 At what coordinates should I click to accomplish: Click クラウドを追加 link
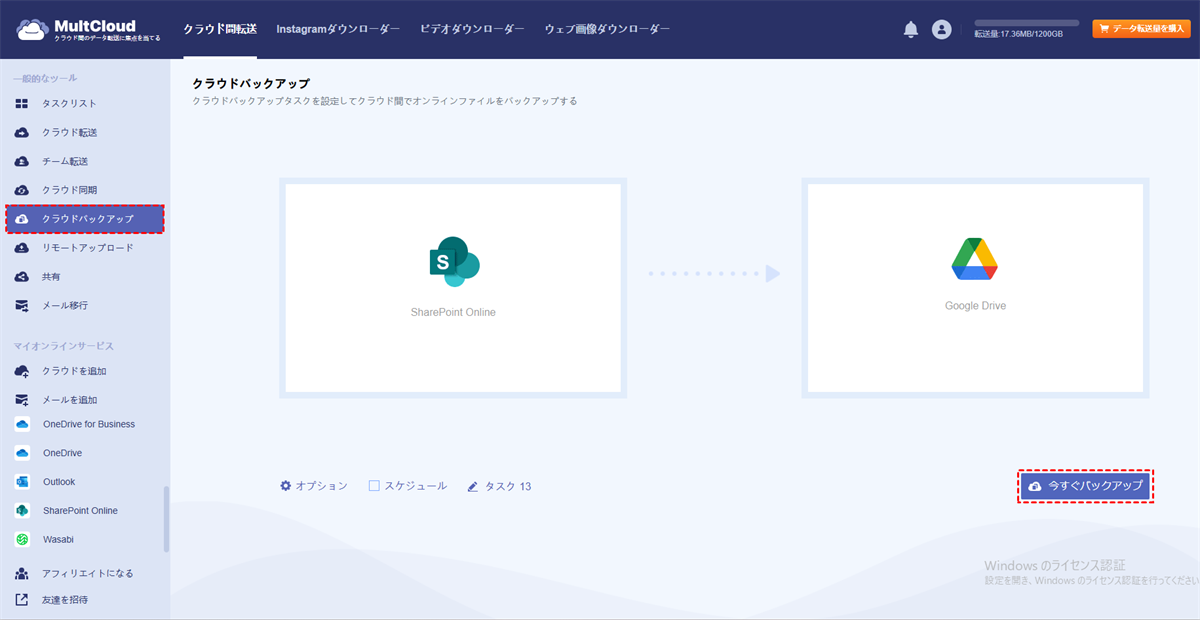75,371
